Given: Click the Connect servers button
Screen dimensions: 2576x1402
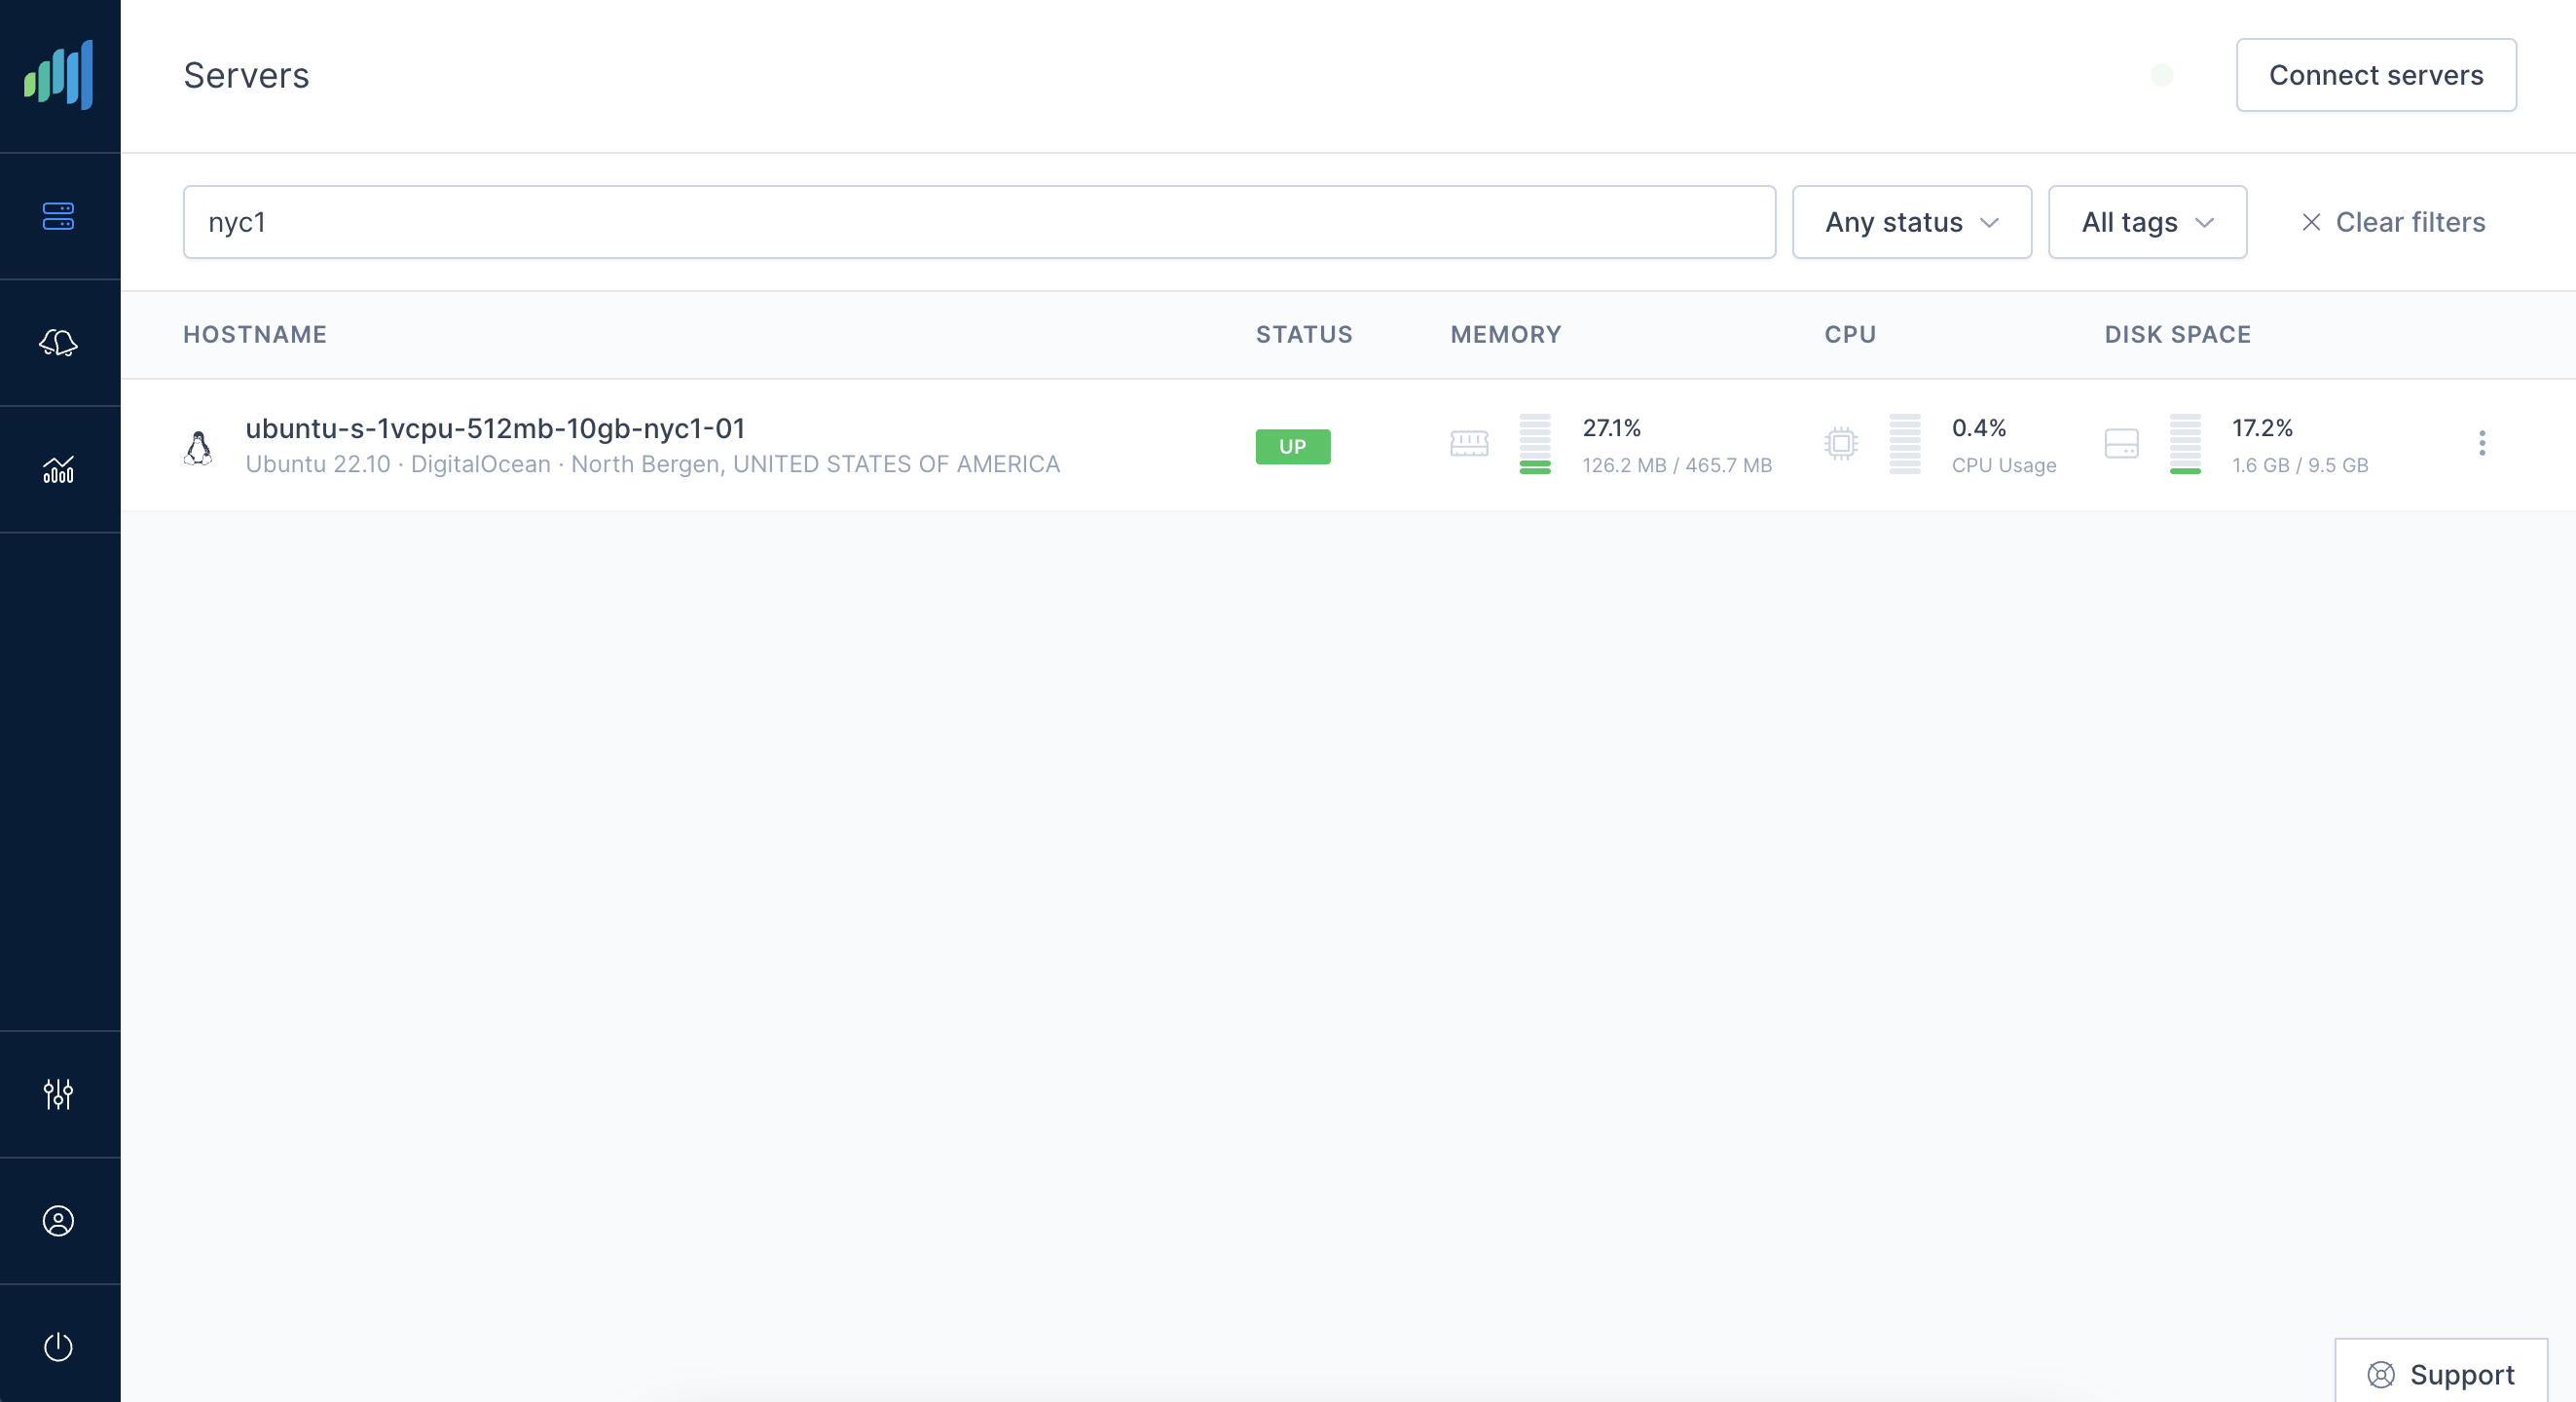Looking at the screenshot, I should coord(2375,75).
